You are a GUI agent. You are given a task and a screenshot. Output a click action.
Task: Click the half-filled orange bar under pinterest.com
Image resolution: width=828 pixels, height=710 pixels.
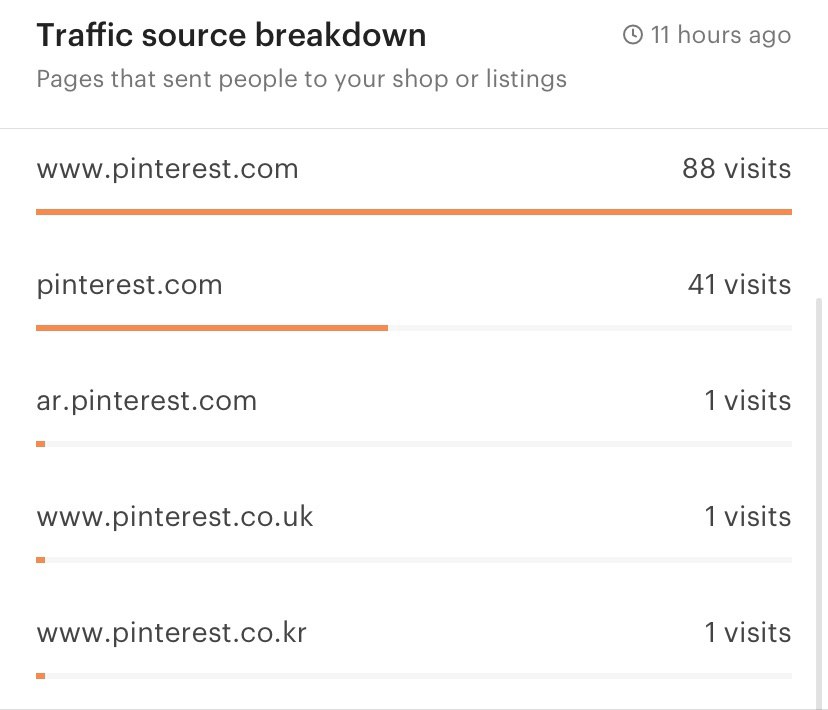point(414,328)
